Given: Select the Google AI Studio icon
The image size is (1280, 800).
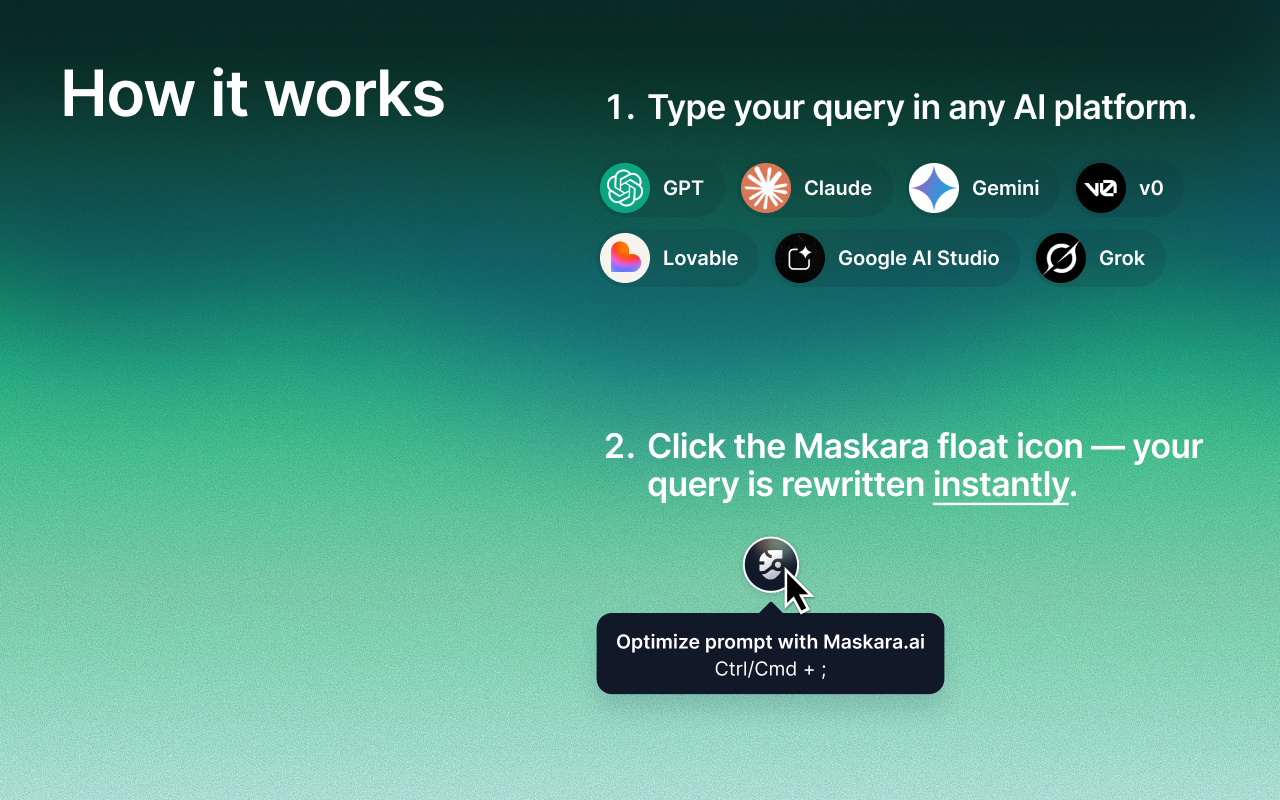Looking at the screenshot, I should (x=800, y=258).
